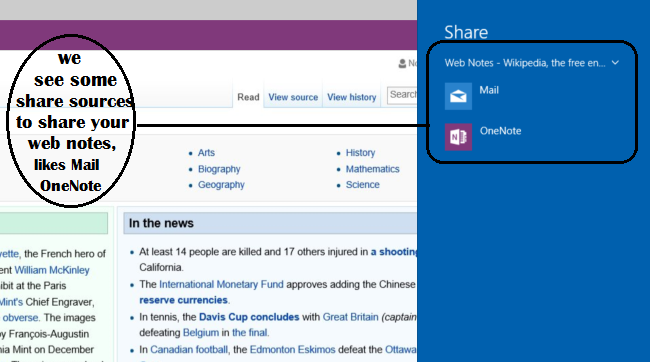Click the OneNote app icon
Screen dimensions: 650x362
[x=458, y=137]
